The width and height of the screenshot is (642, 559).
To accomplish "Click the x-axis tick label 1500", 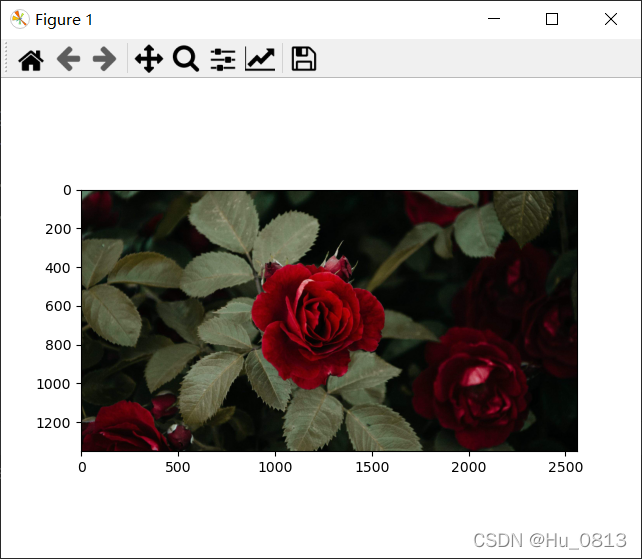I will [x=372, y=467].
